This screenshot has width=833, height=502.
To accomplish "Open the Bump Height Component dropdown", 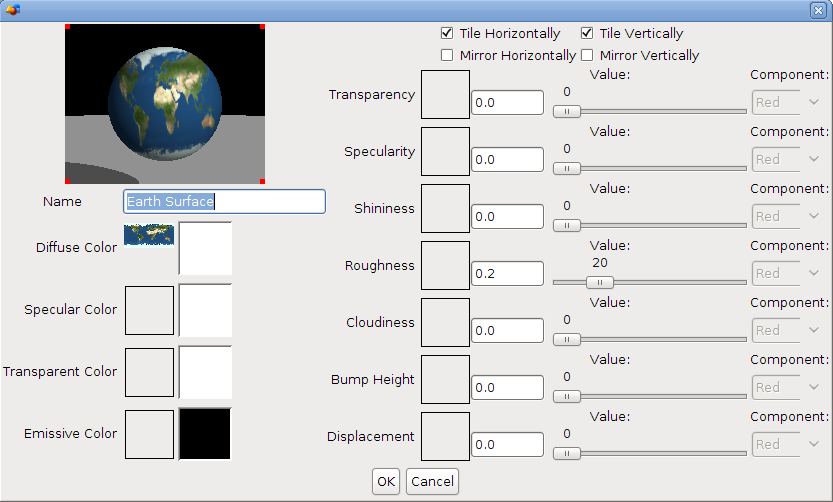I will 789,387.
